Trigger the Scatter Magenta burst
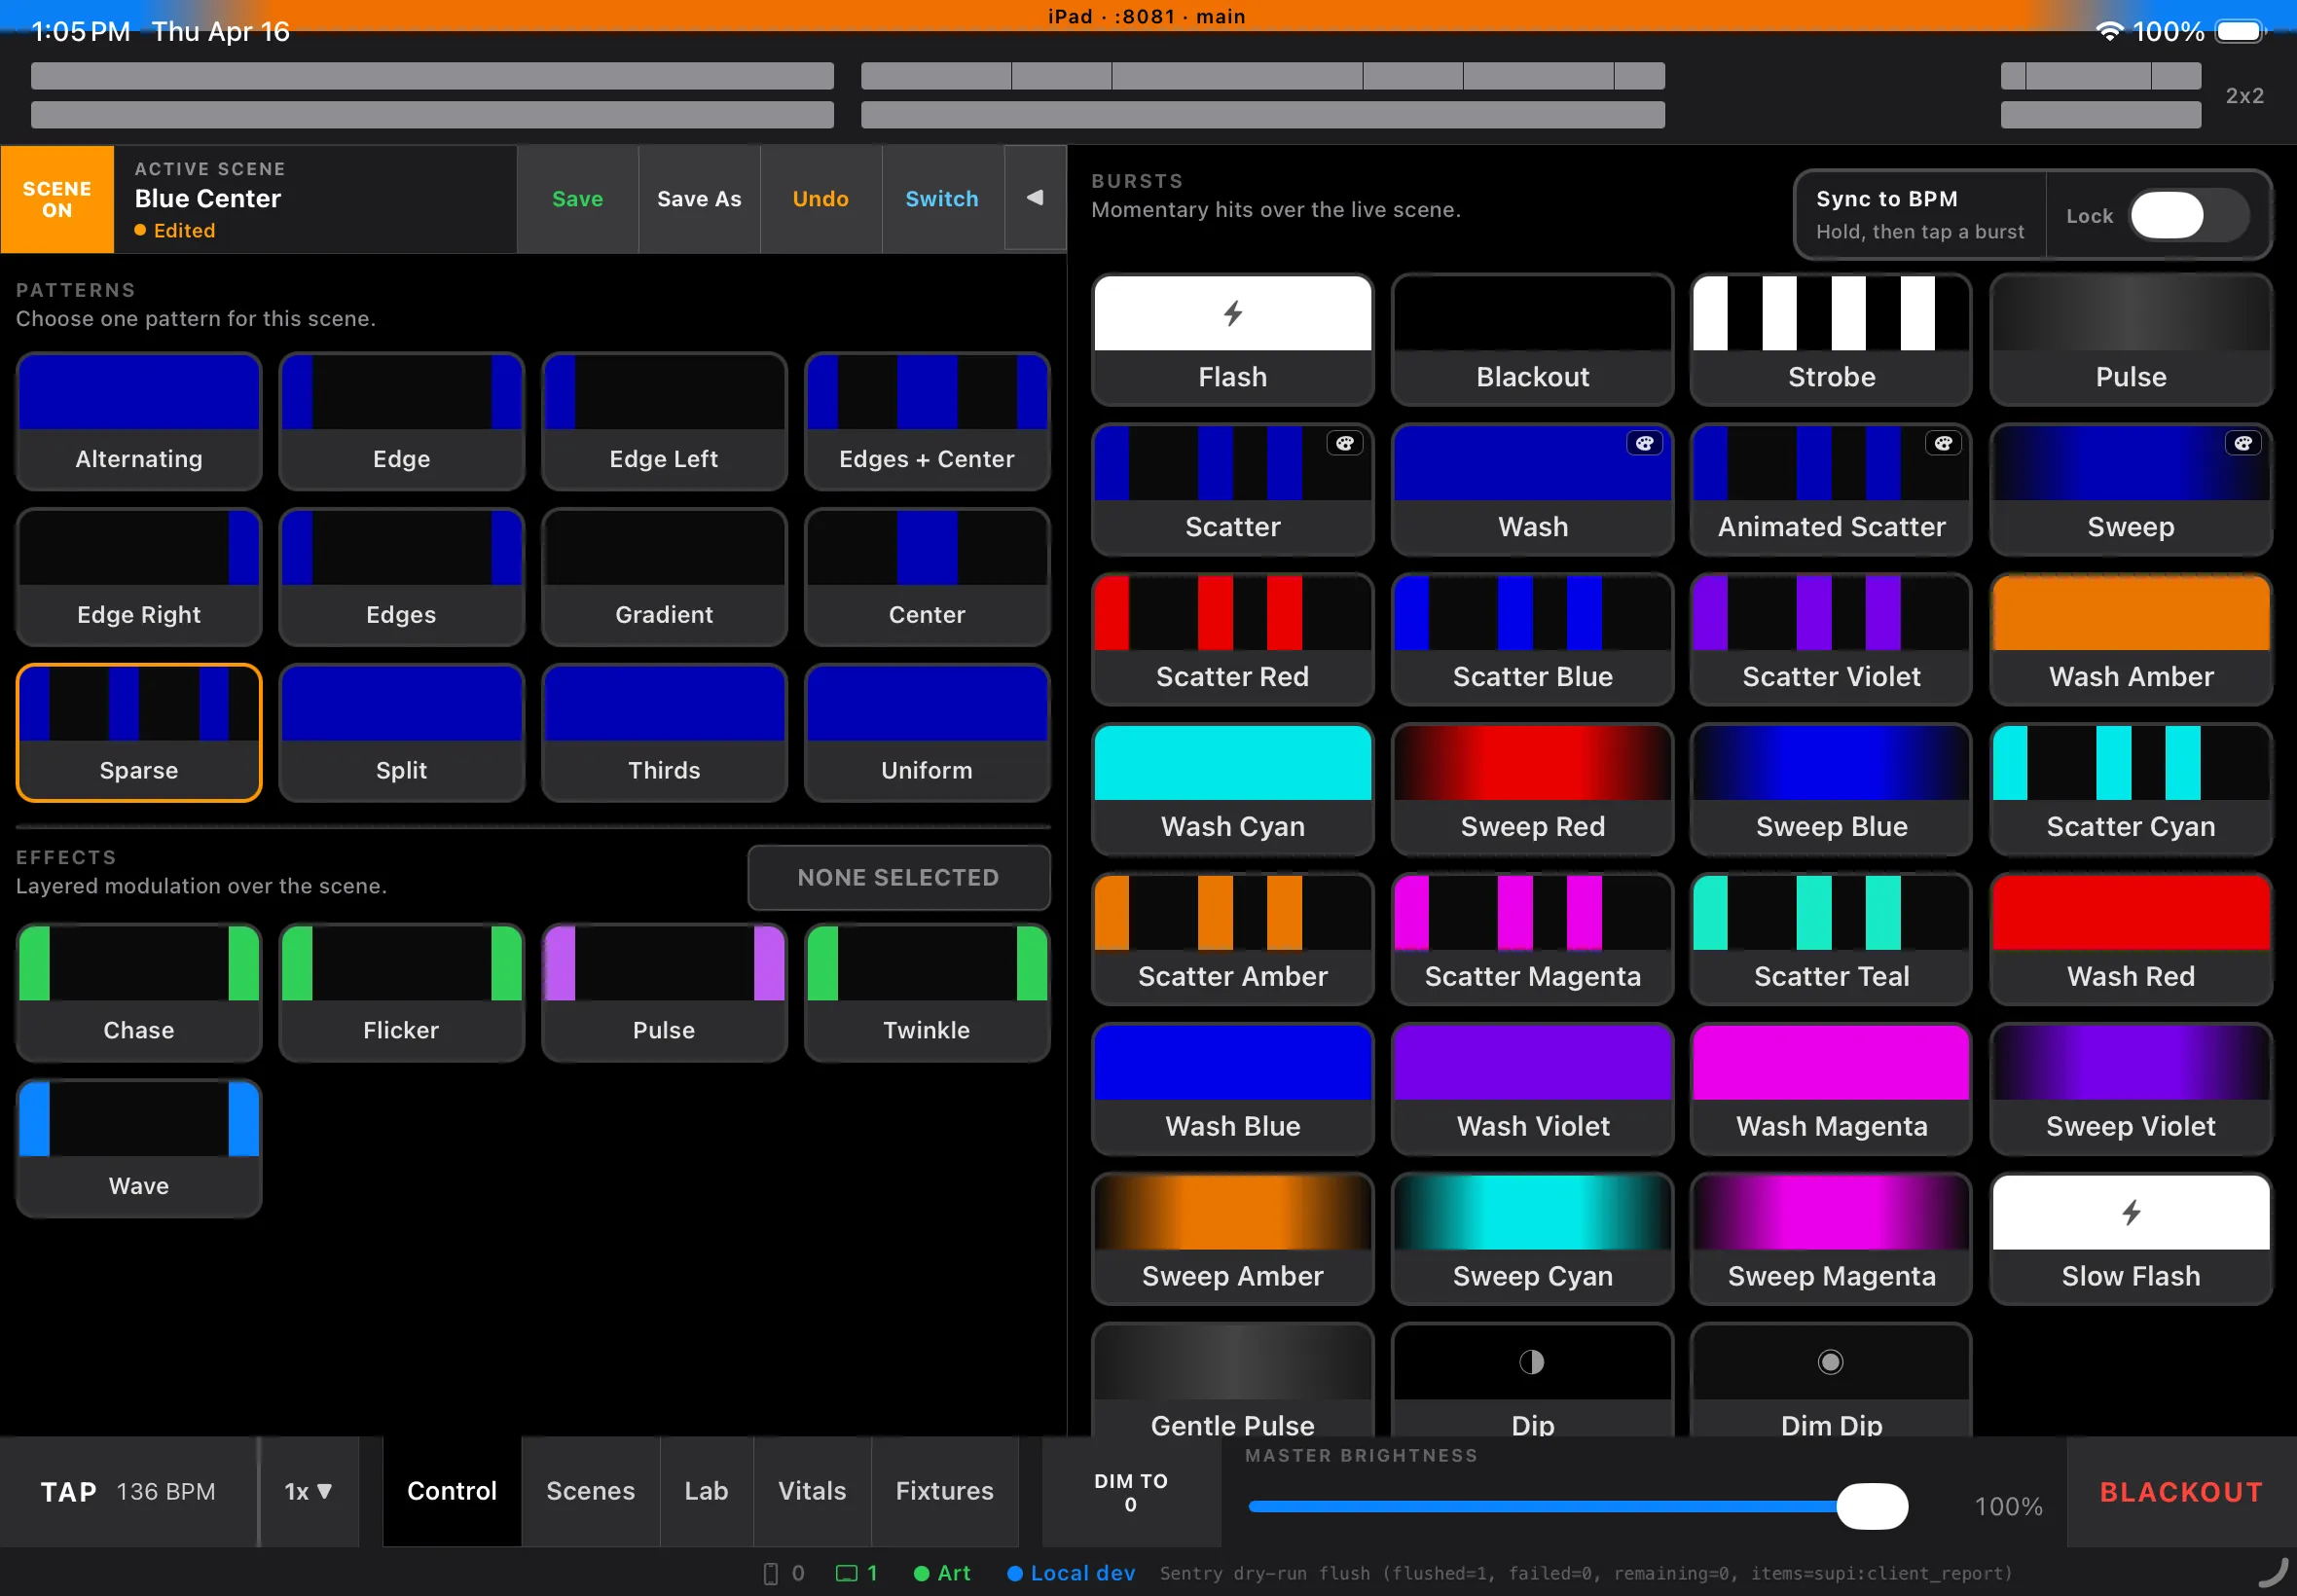 (1532, 939)
